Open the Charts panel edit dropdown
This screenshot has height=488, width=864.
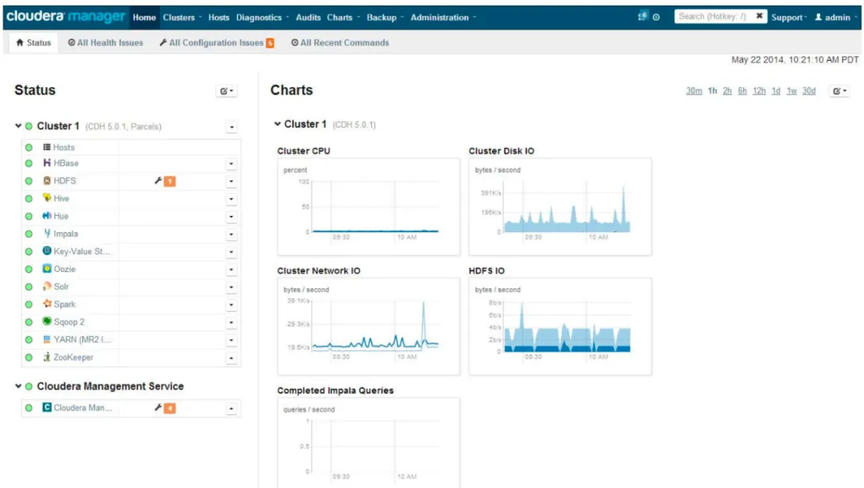click(x=840, y=91)
